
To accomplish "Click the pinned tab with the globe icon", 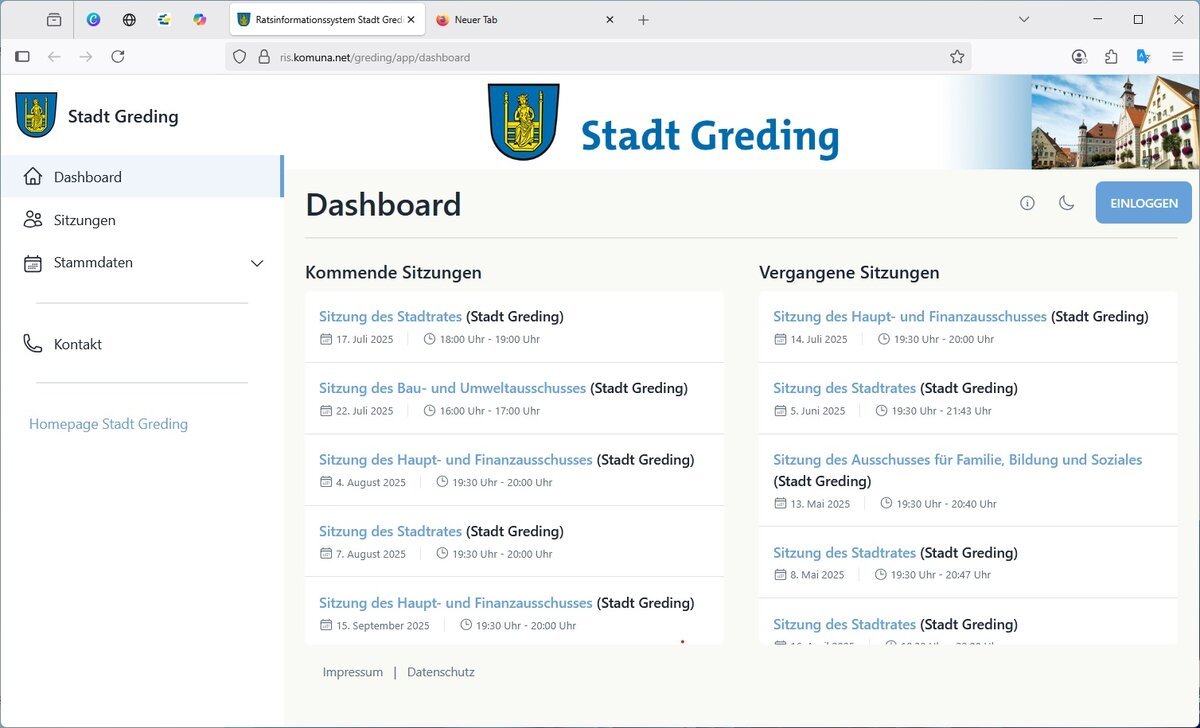I will tap(129, 20).
